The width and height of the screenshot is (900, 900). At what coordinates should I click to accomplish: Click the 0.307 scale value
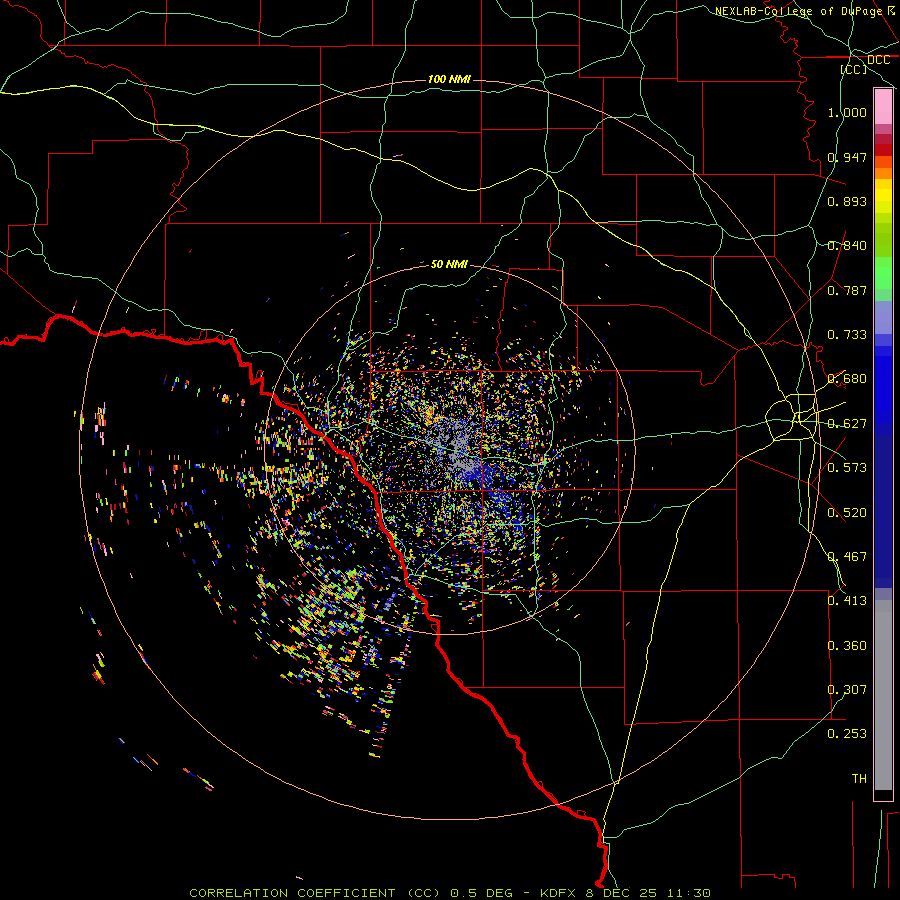coord(847,690)
